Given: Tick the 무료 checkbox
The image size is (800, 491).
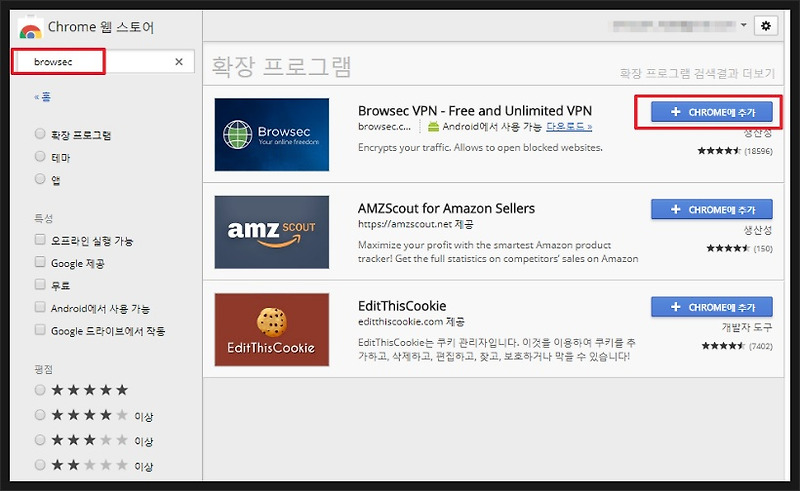Looking at the screenshot, I should pos(40,284).
